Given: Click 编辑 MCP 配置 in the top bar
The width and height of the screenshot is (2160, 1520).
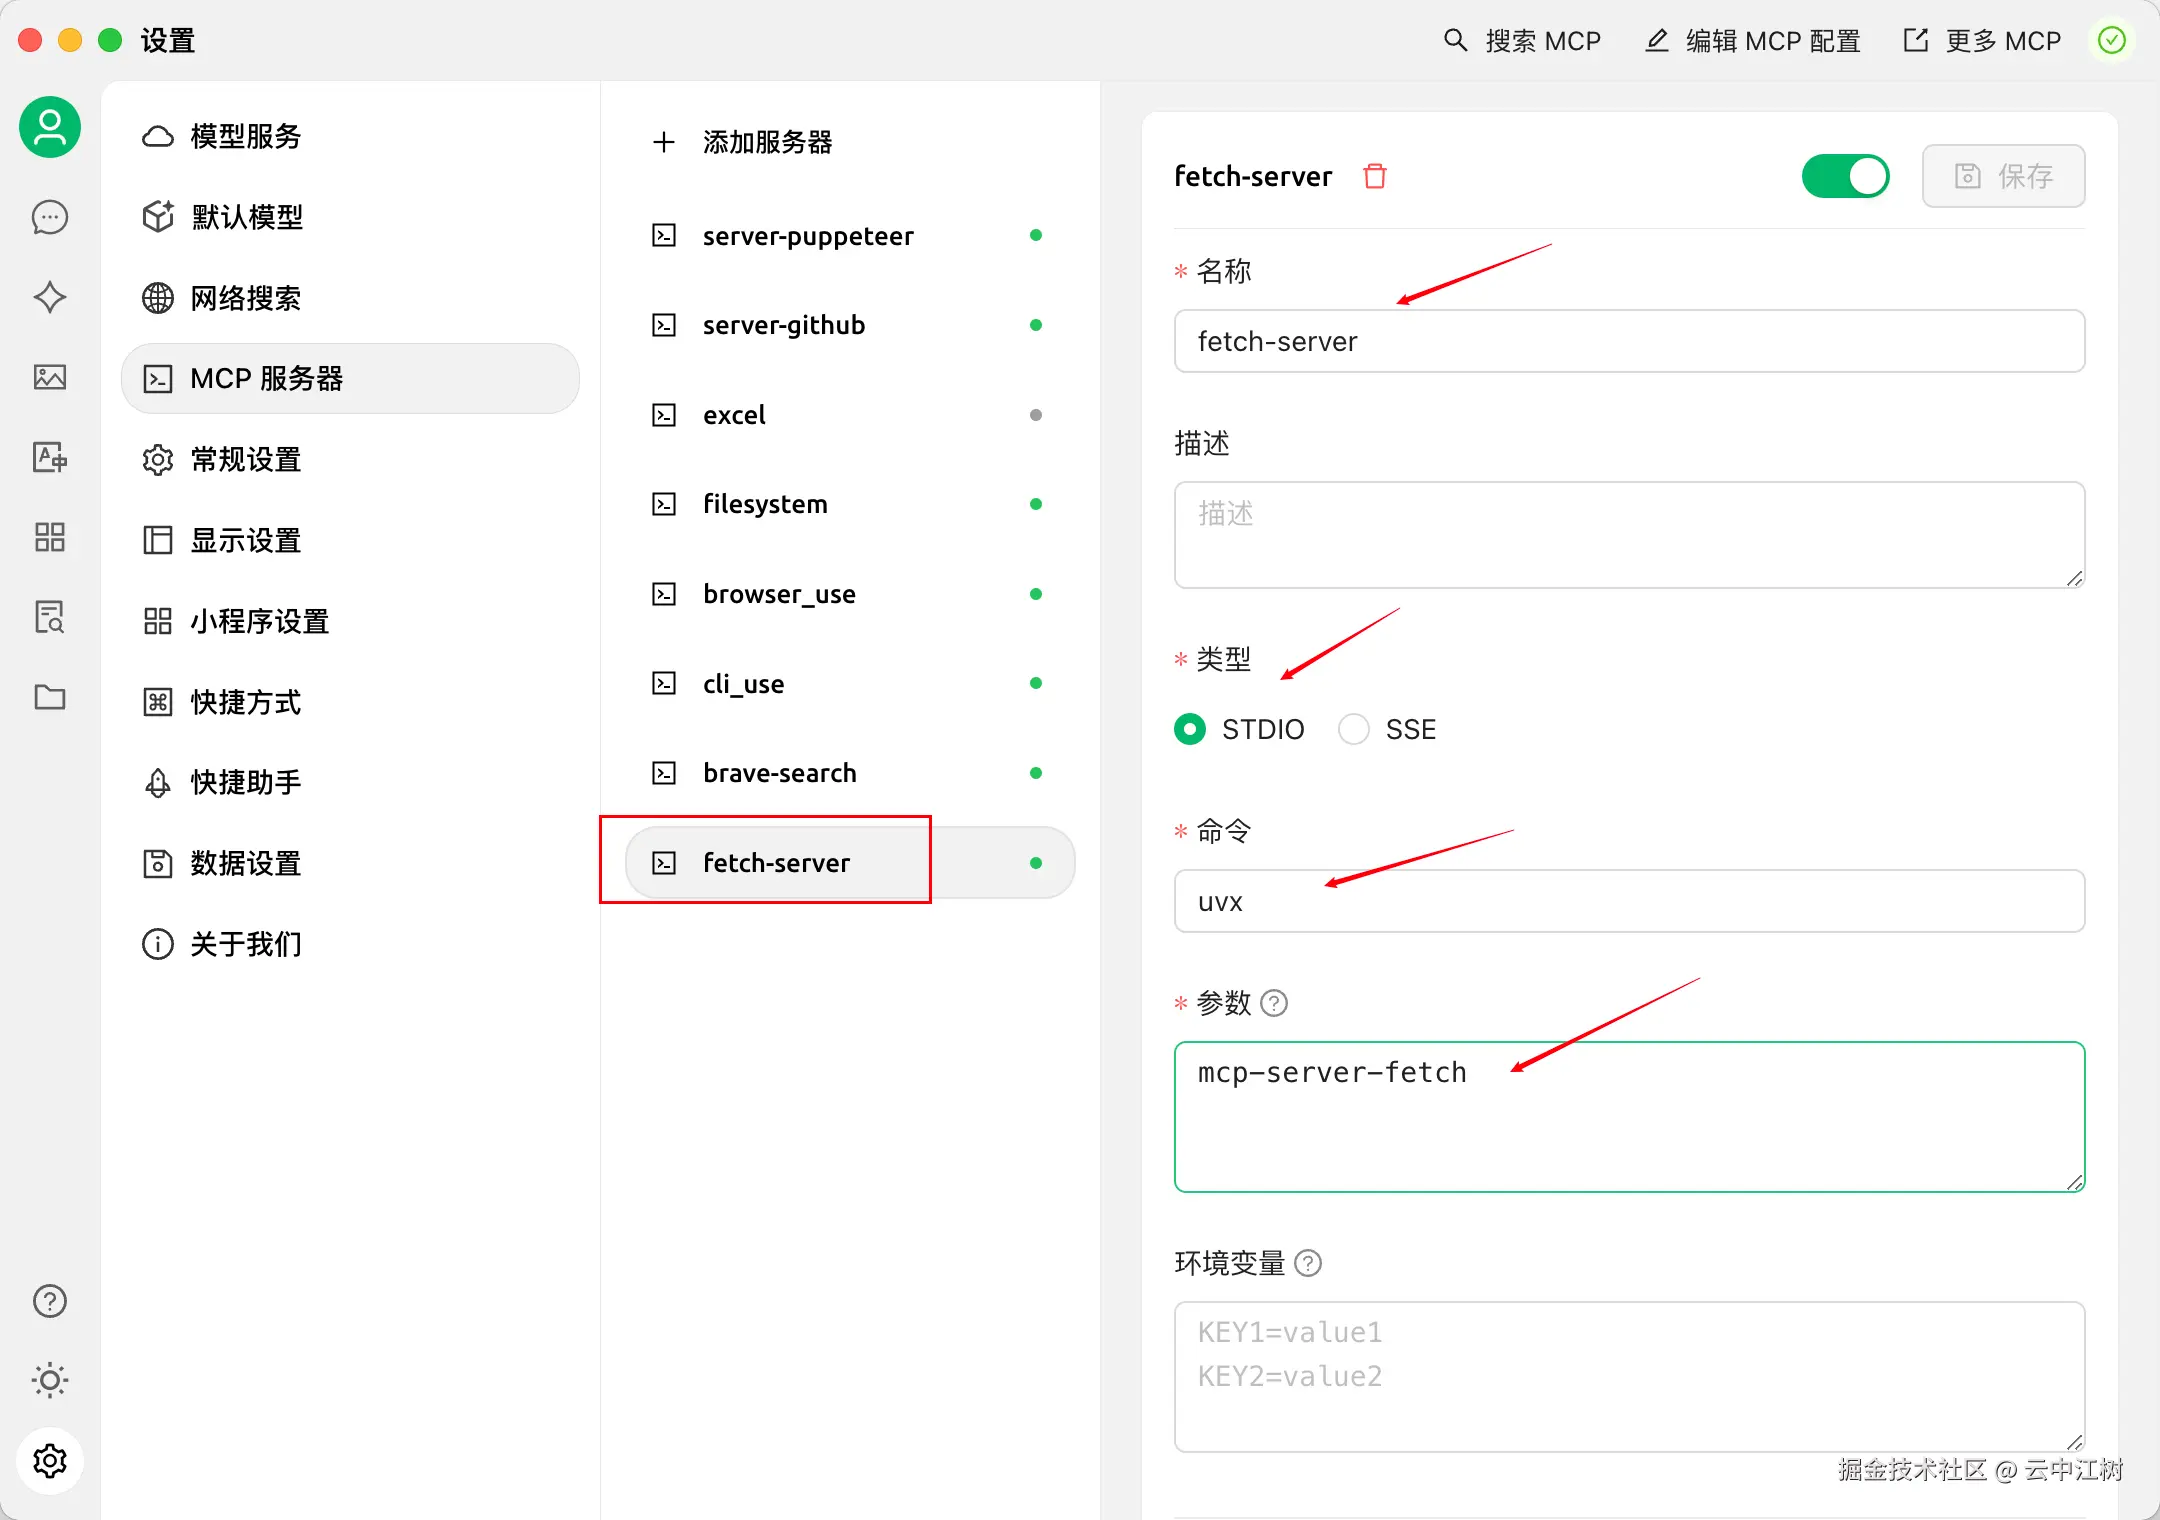Looking at the screenshot, I should coord(1752,41).
